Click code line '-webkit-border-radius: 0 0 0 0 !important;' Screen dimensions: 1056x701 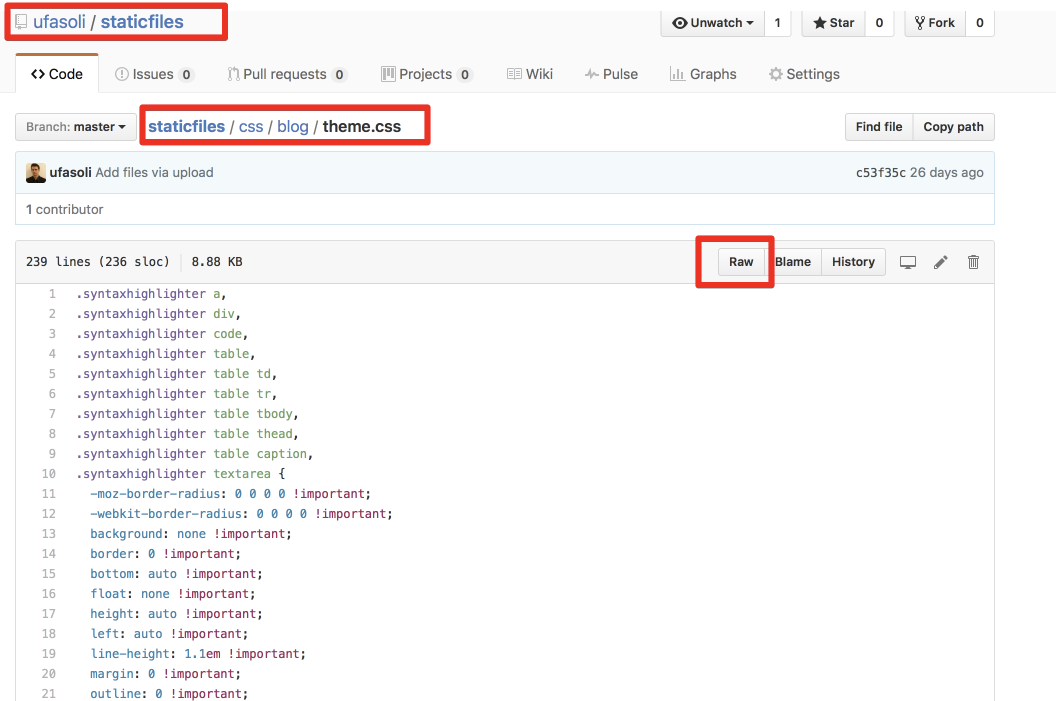pyautogui.click(x=241, y=513)
